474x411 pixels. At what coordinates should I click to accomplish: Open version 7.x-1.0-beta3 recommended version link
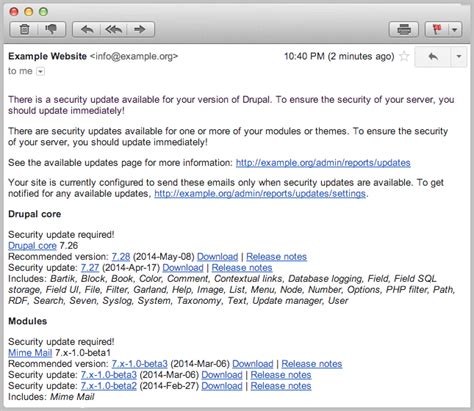[x=139, y=364]
